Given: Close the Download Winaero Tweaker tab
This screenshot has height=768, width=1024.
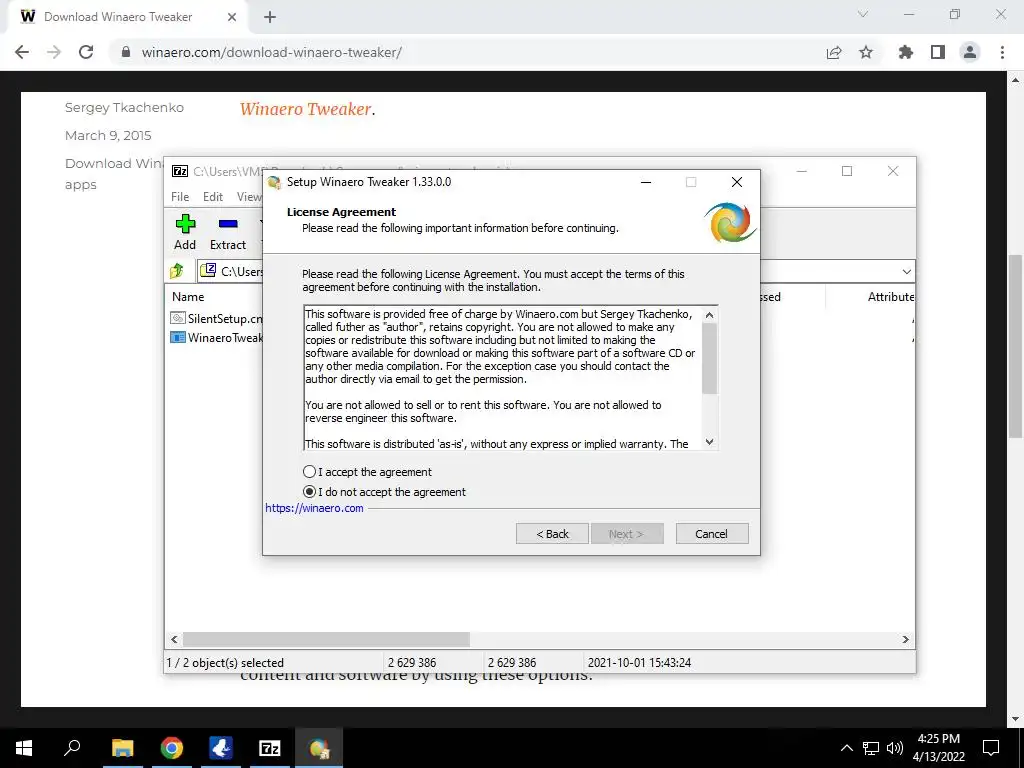Looking at the screenshot, I should pyautogui.click(x=232, y=17).
